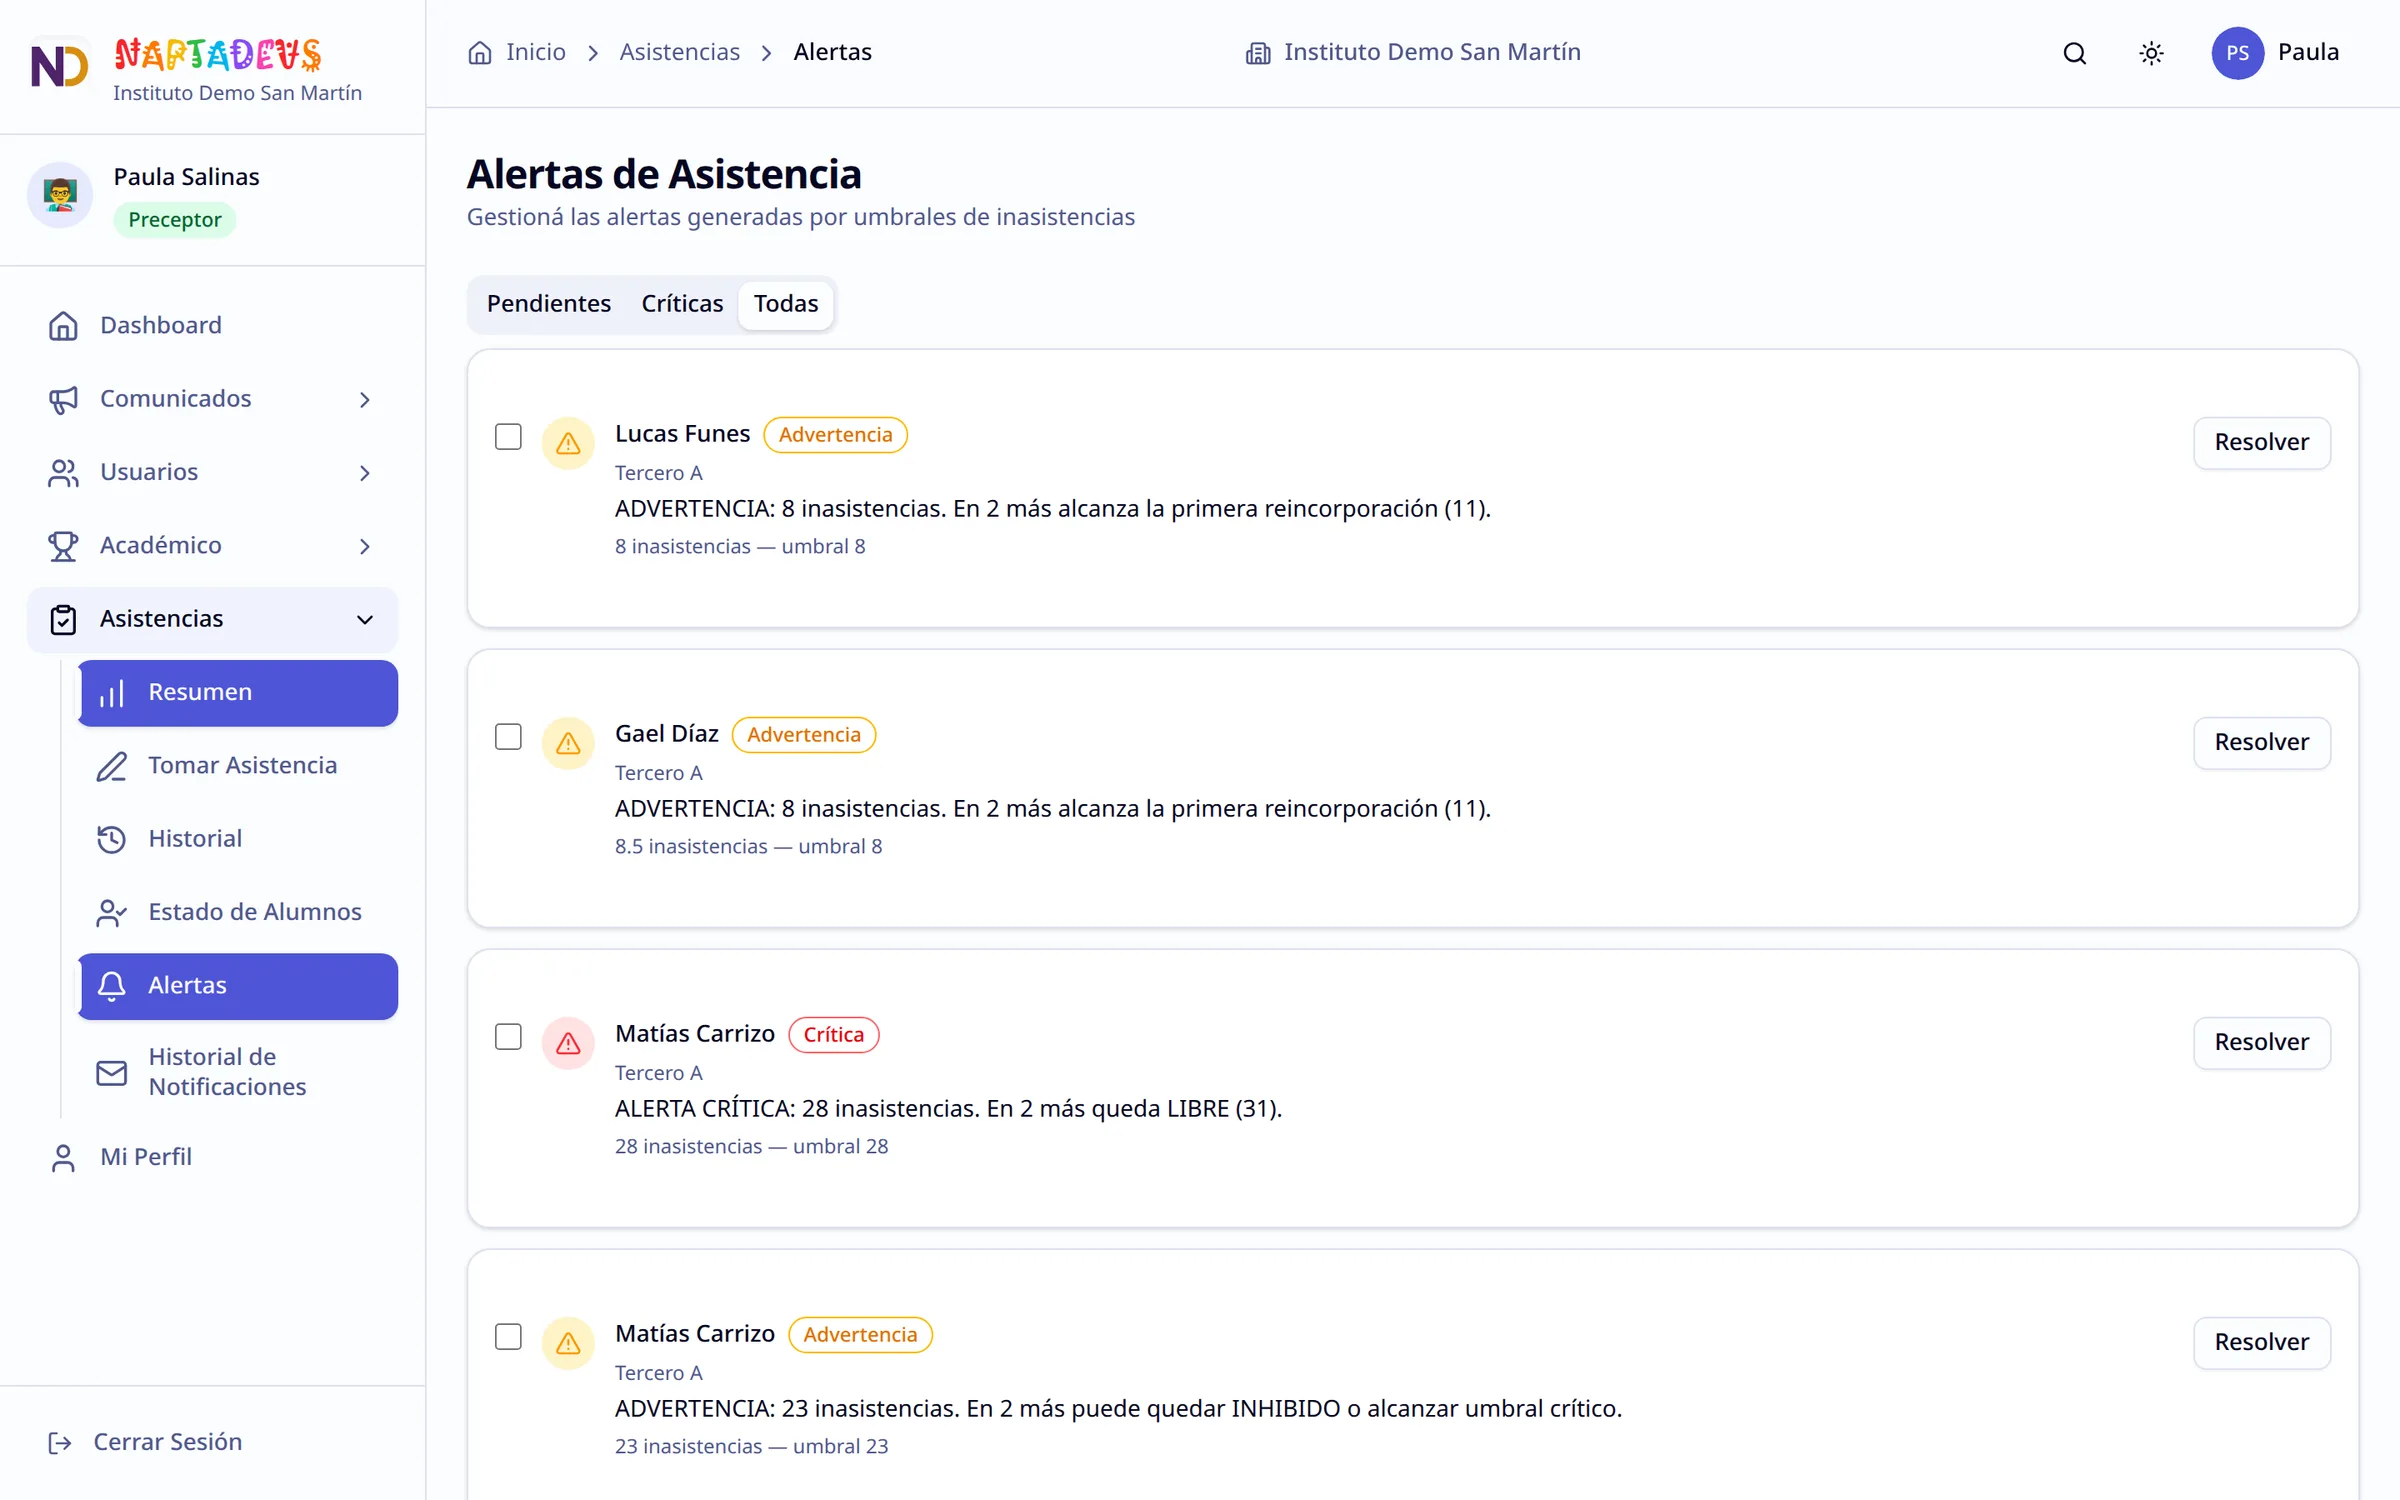Click the red critical icon for Matías Carrizo
This screenshot has width=2400, height=1500.
pos(568,1043)
